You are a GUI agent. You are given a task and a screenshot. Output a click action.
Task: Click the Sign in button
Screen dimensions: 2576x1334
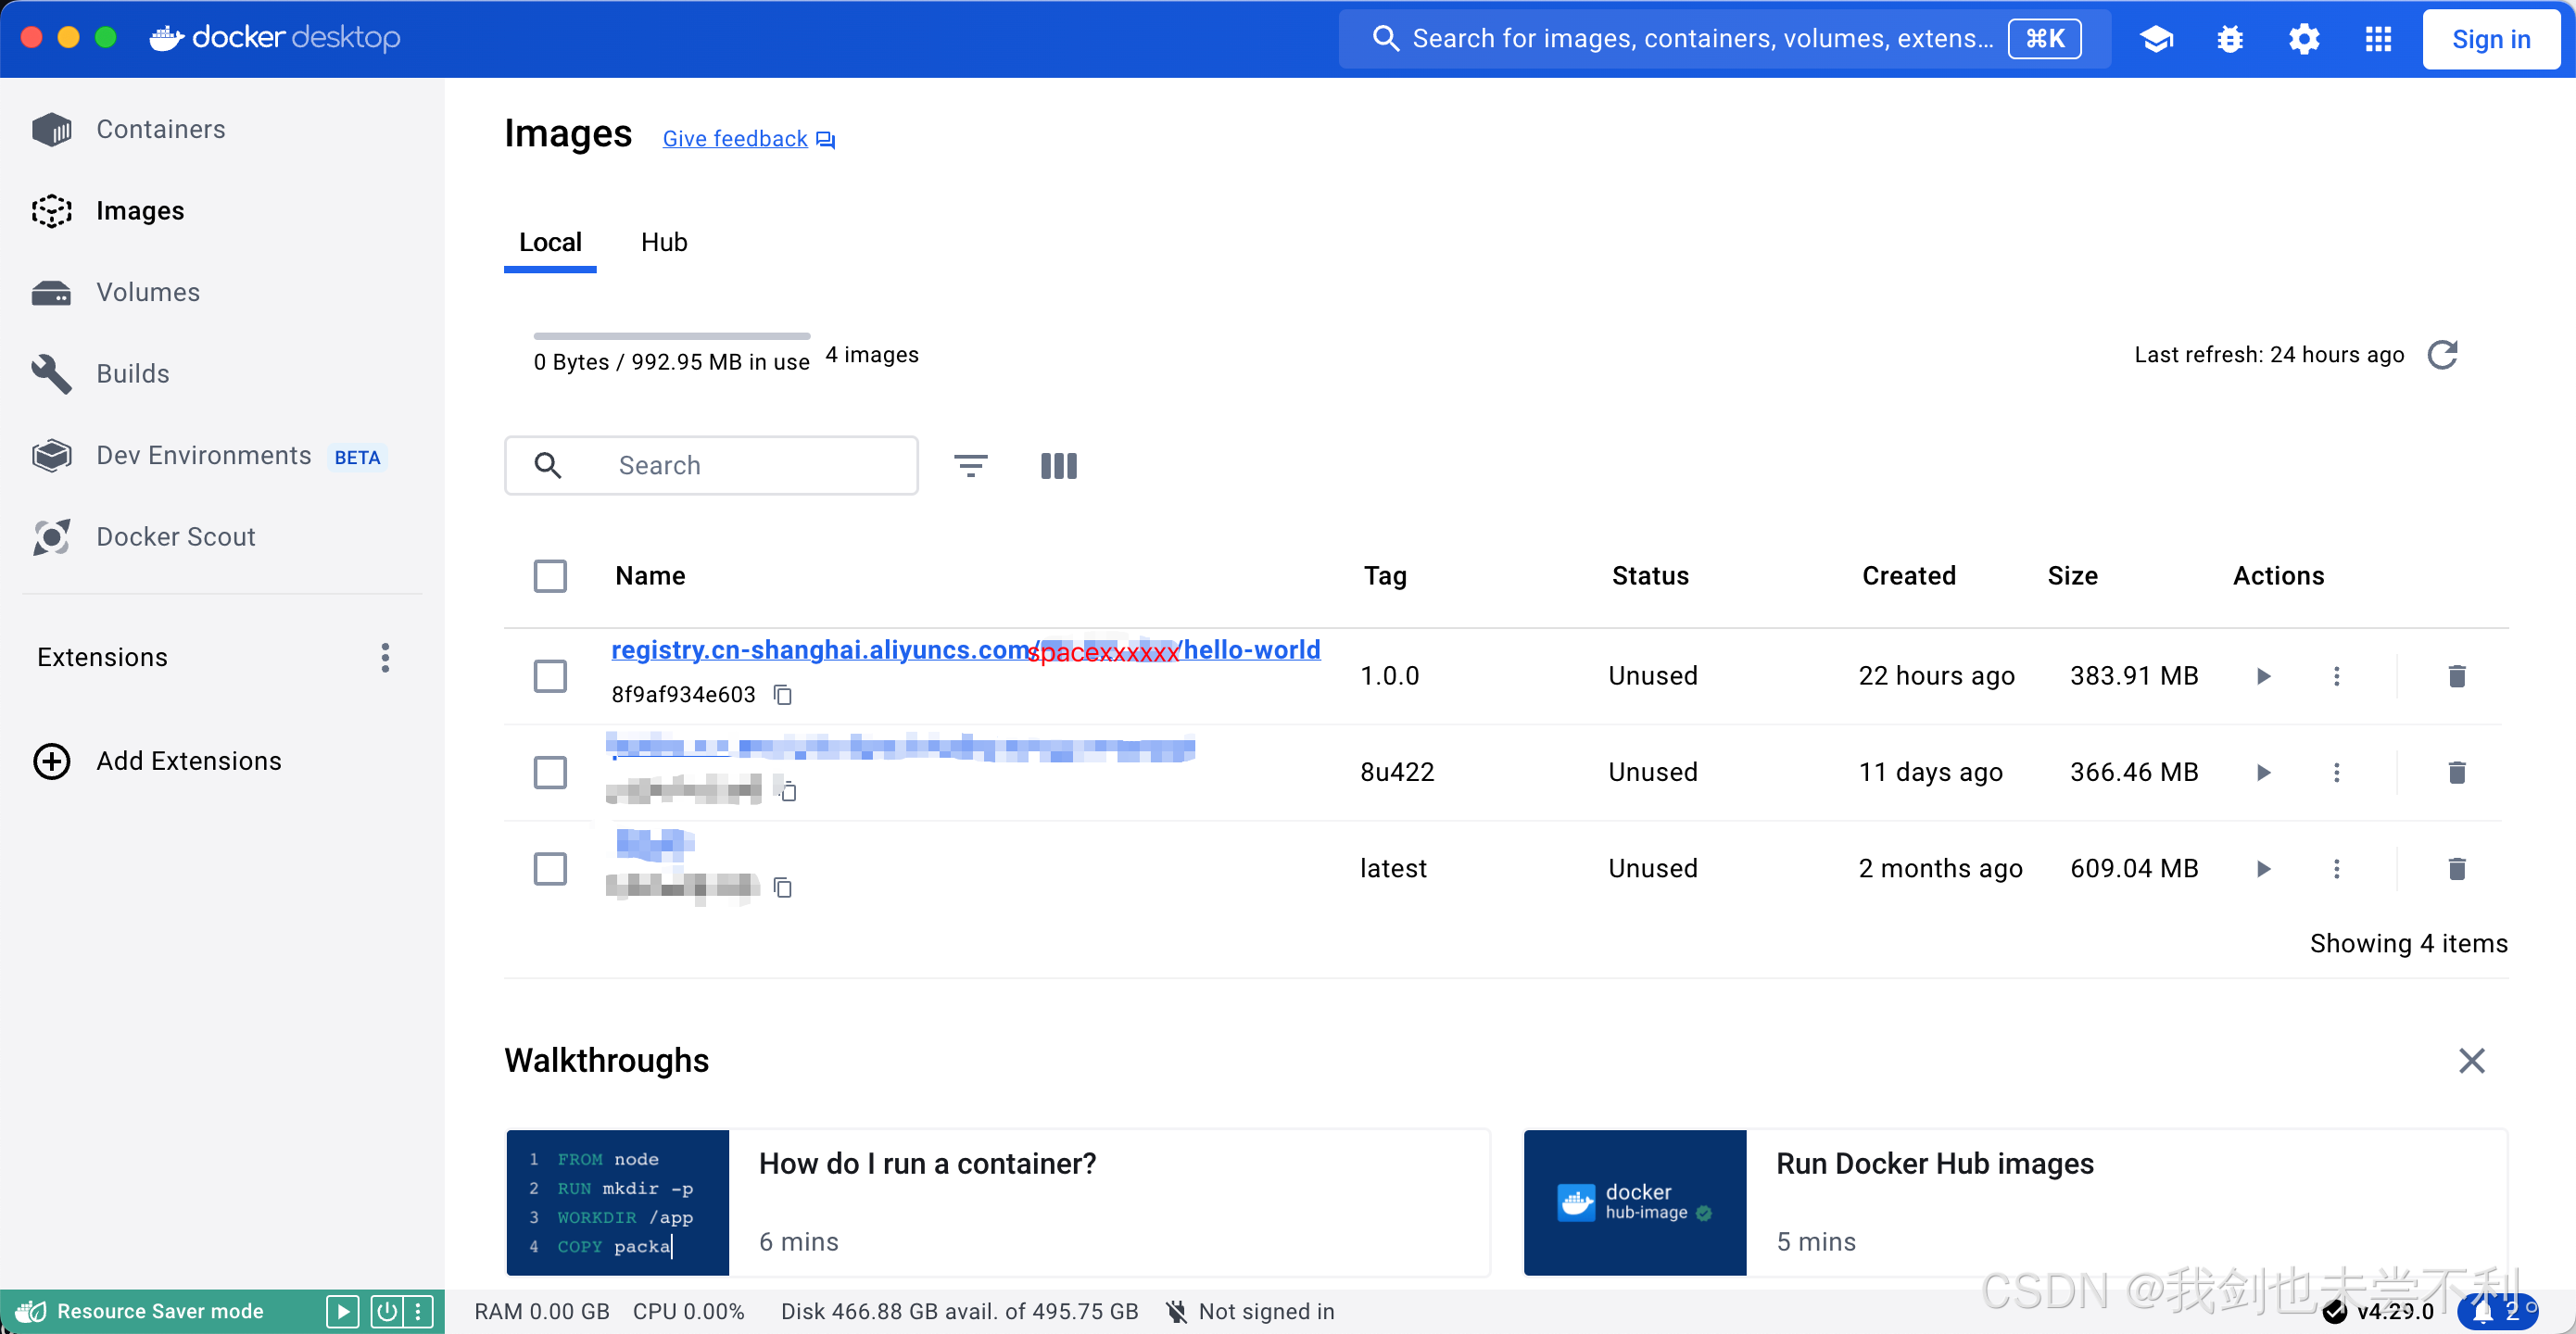(x=2490, y=39)
